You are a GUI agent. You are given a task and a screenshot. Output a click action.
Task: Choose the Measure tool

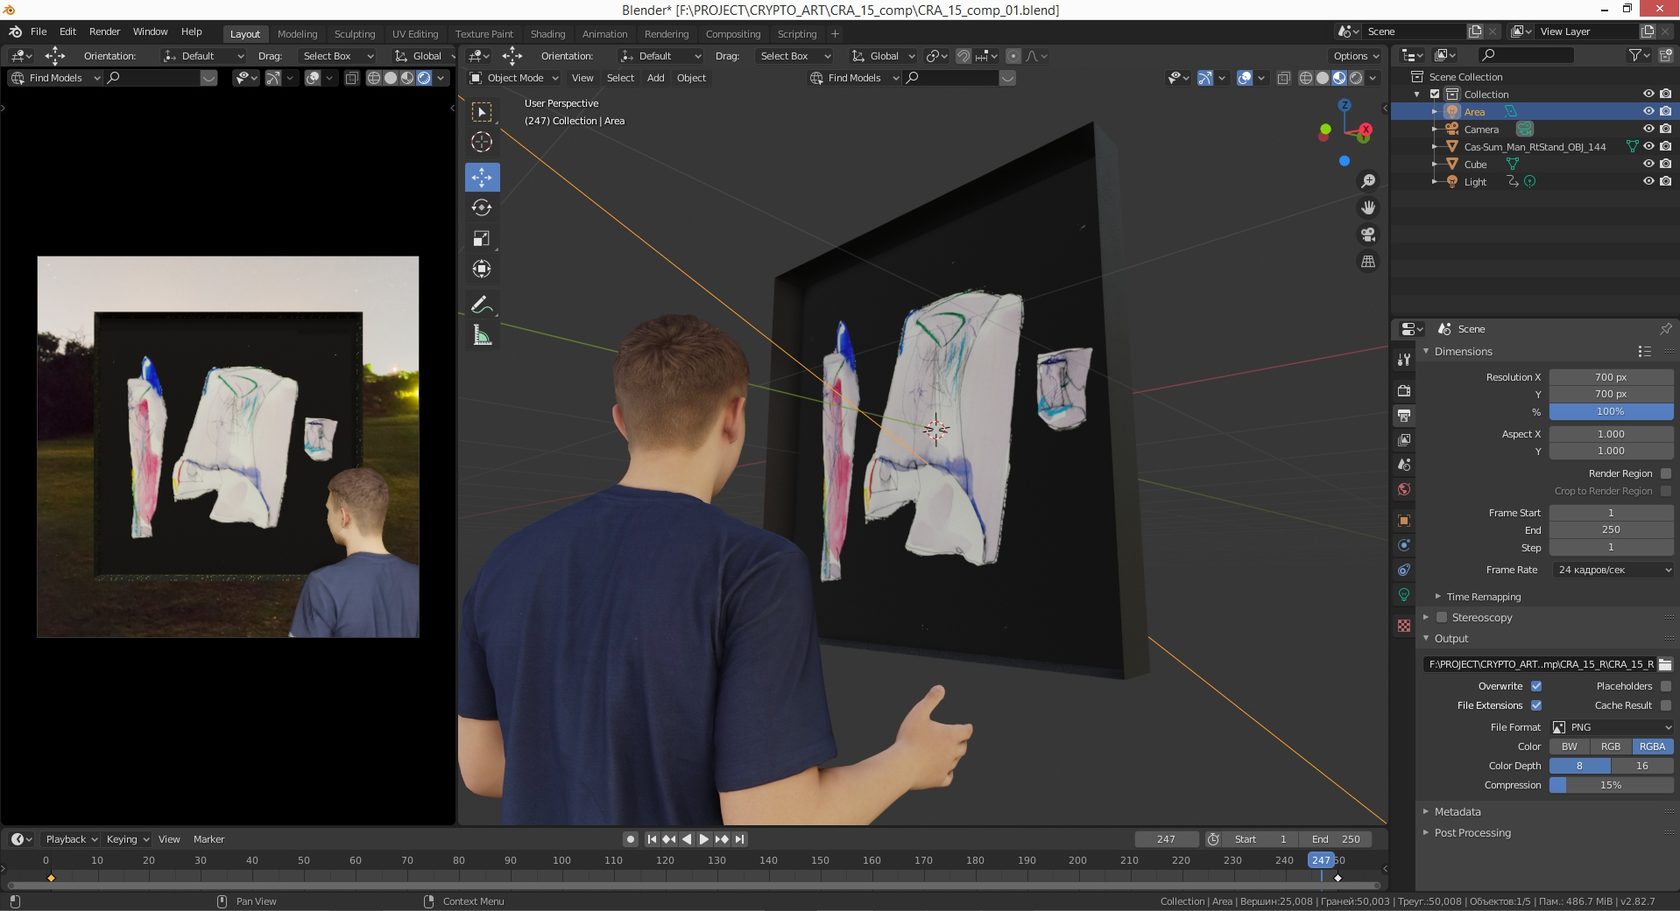pyautogui.click(x=482, y=336)
